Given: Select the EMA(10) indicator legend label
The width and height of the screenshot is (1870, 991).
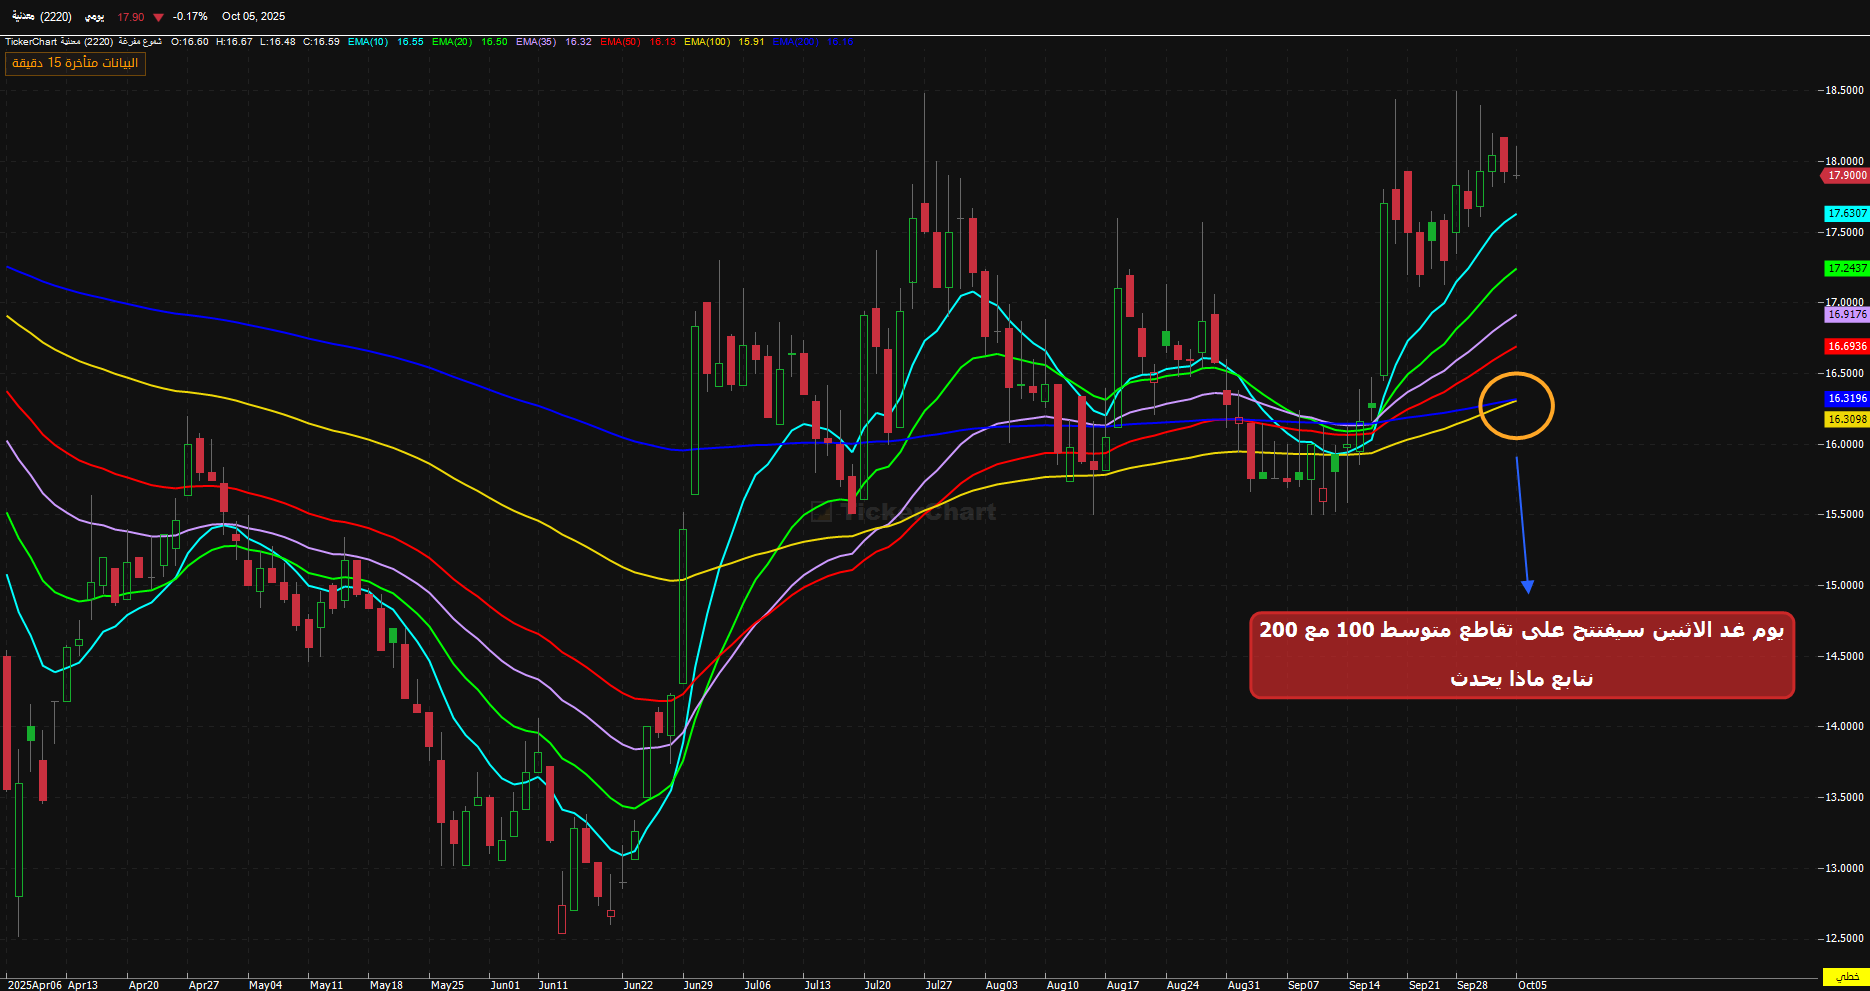Looking at the screenshot, I should click(x=368, y=42).
